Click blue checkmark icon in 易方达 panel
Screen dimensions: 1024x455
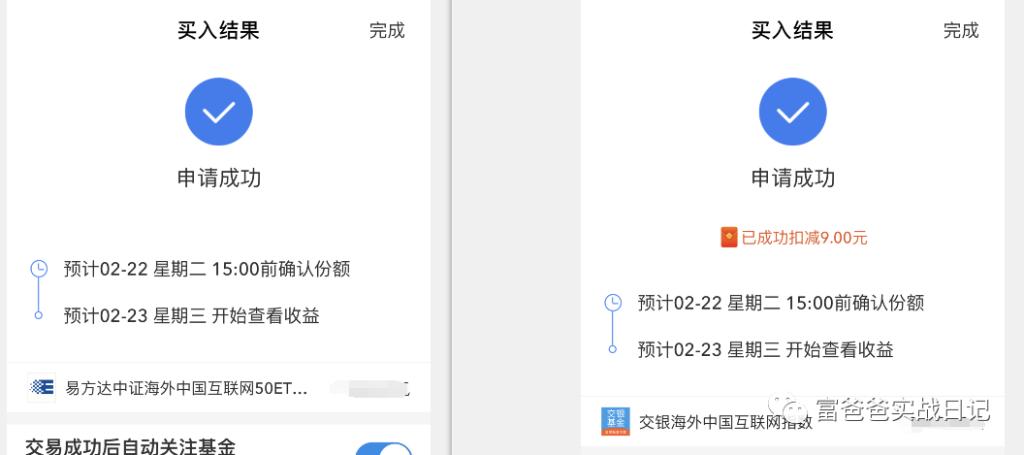218,111
